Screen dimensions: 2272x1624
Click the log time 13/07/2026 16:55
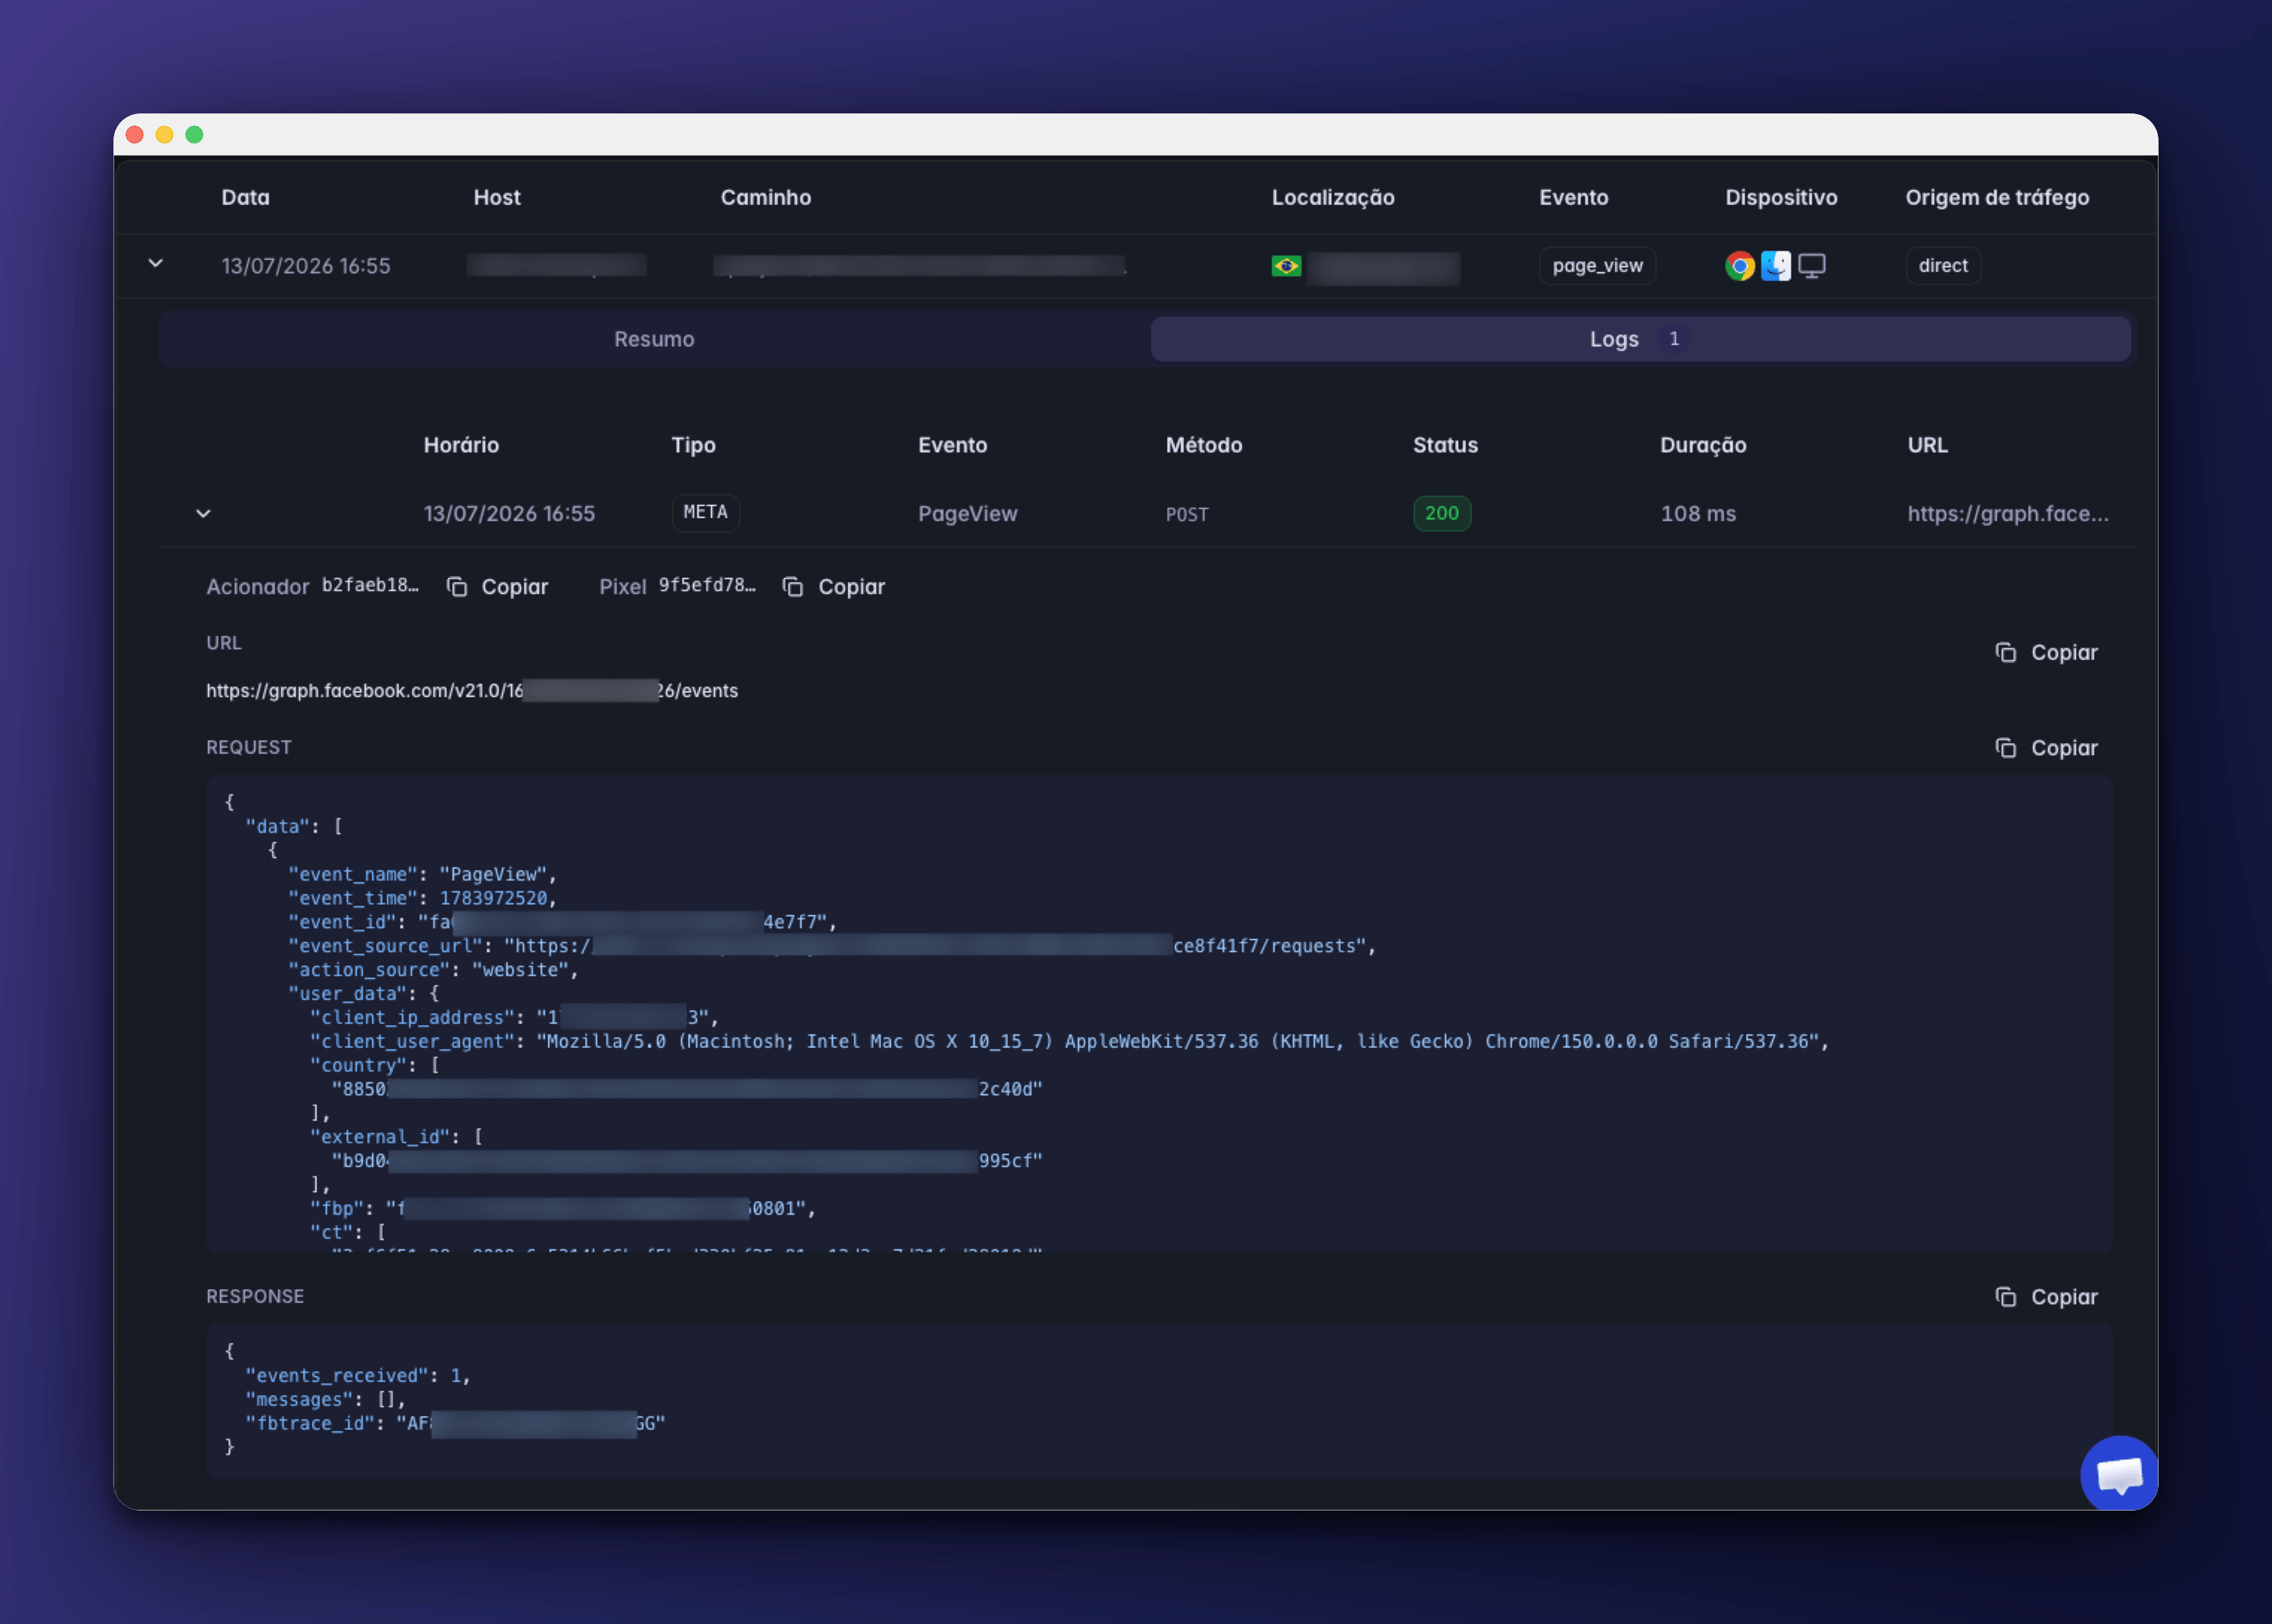(x=508, y=513)
